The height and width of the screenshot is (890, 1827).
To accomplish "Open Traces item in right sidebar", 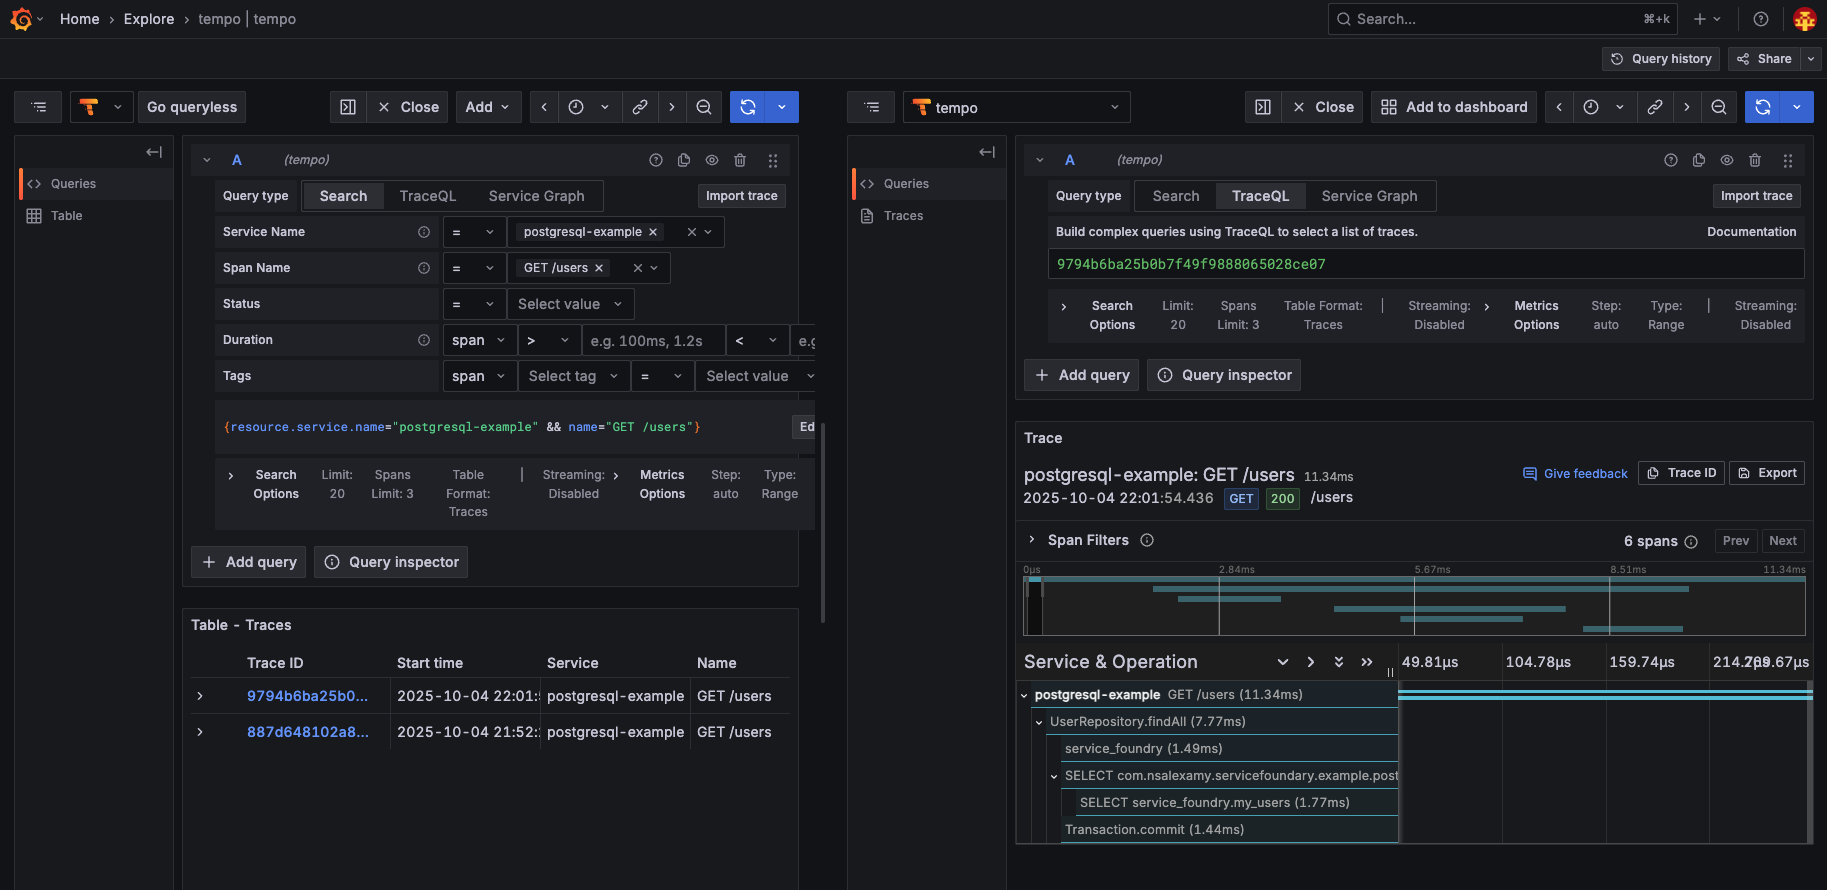I will [x=903, y=216].
